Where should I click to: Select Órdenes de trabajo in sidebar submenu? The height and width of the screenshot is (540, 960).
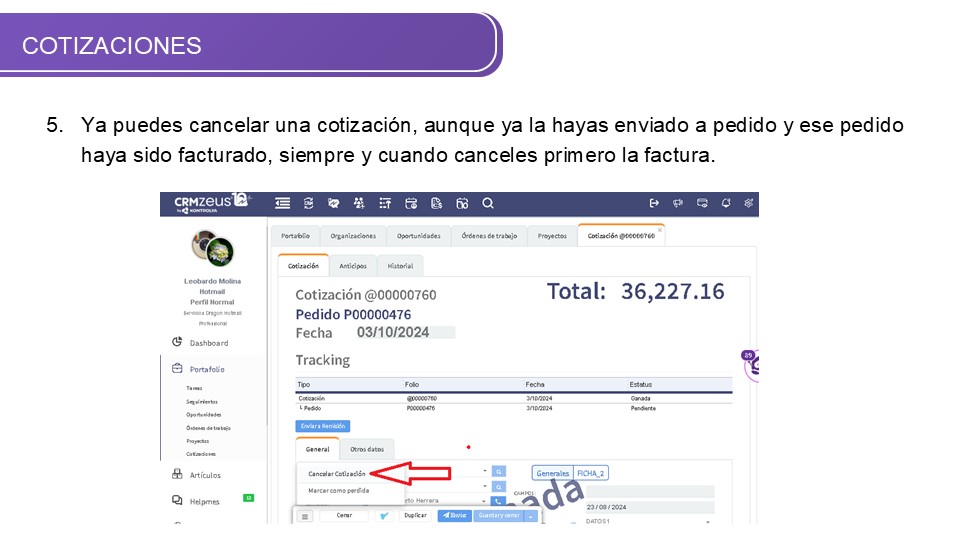point(208,428)
